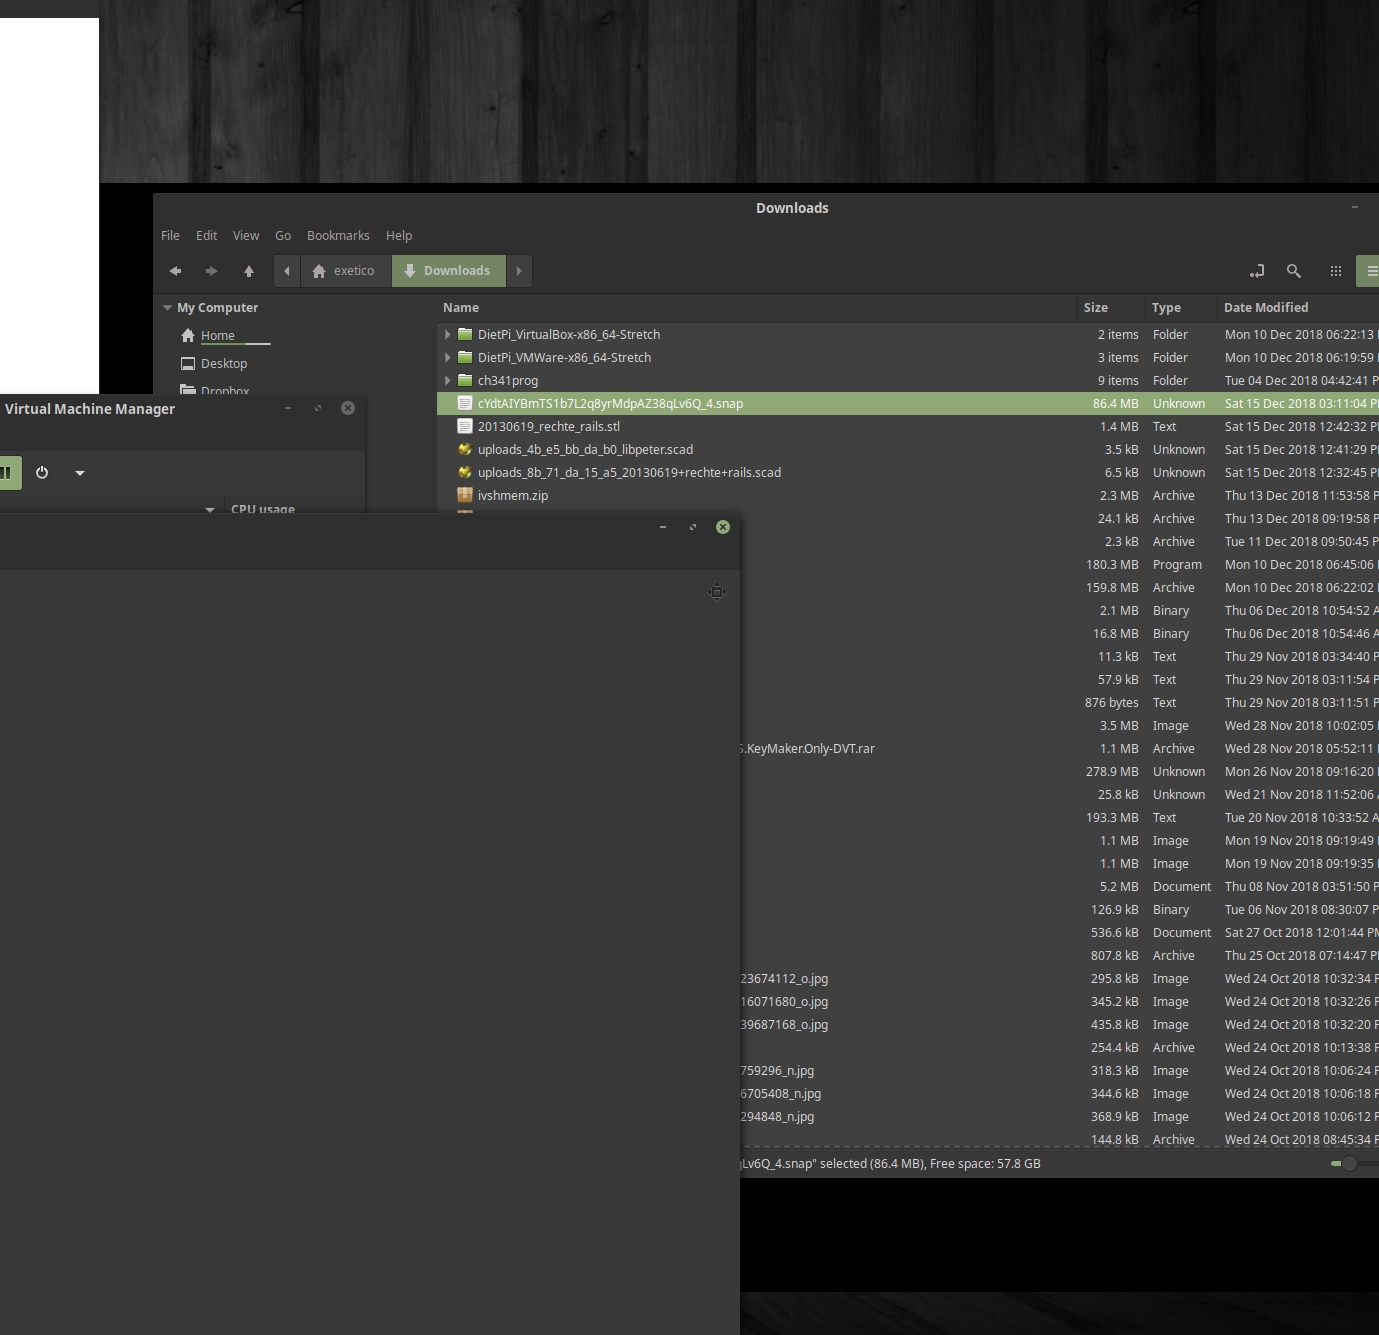Toggle the VM pause button

click(8, 473)
